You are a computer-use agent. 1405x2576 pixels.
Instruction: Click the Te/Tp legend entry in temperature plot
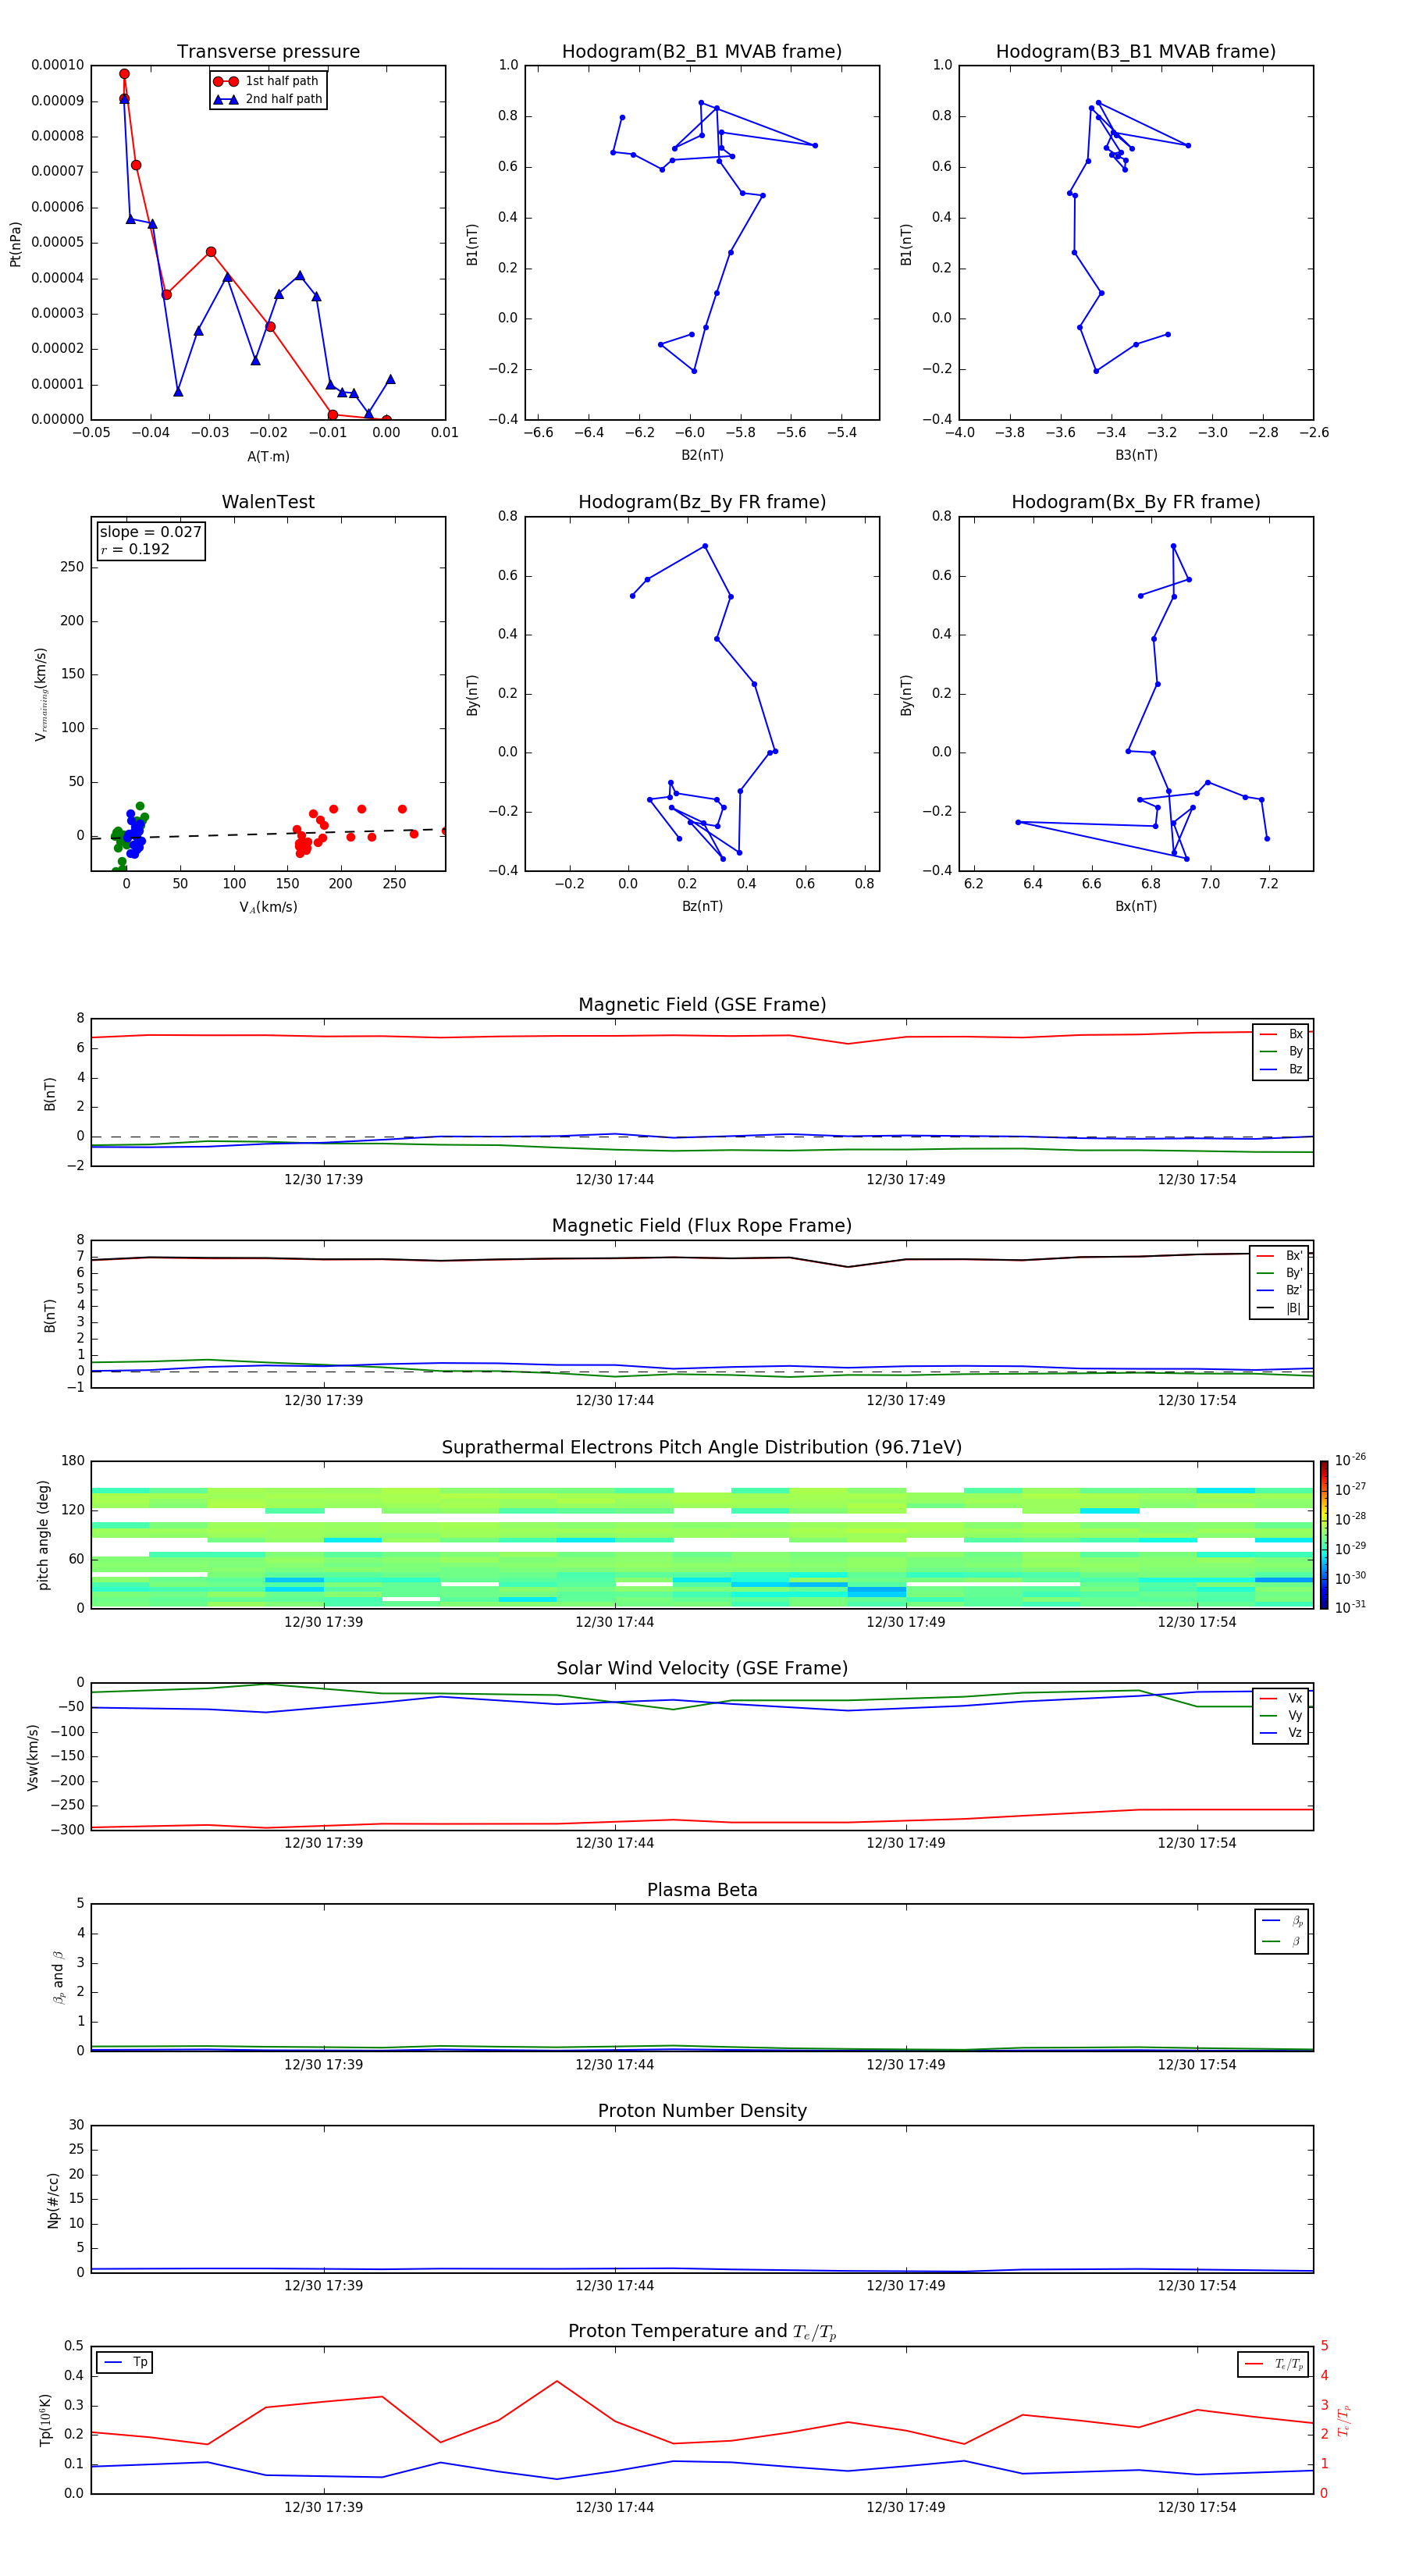[x=1273, y=2364]
